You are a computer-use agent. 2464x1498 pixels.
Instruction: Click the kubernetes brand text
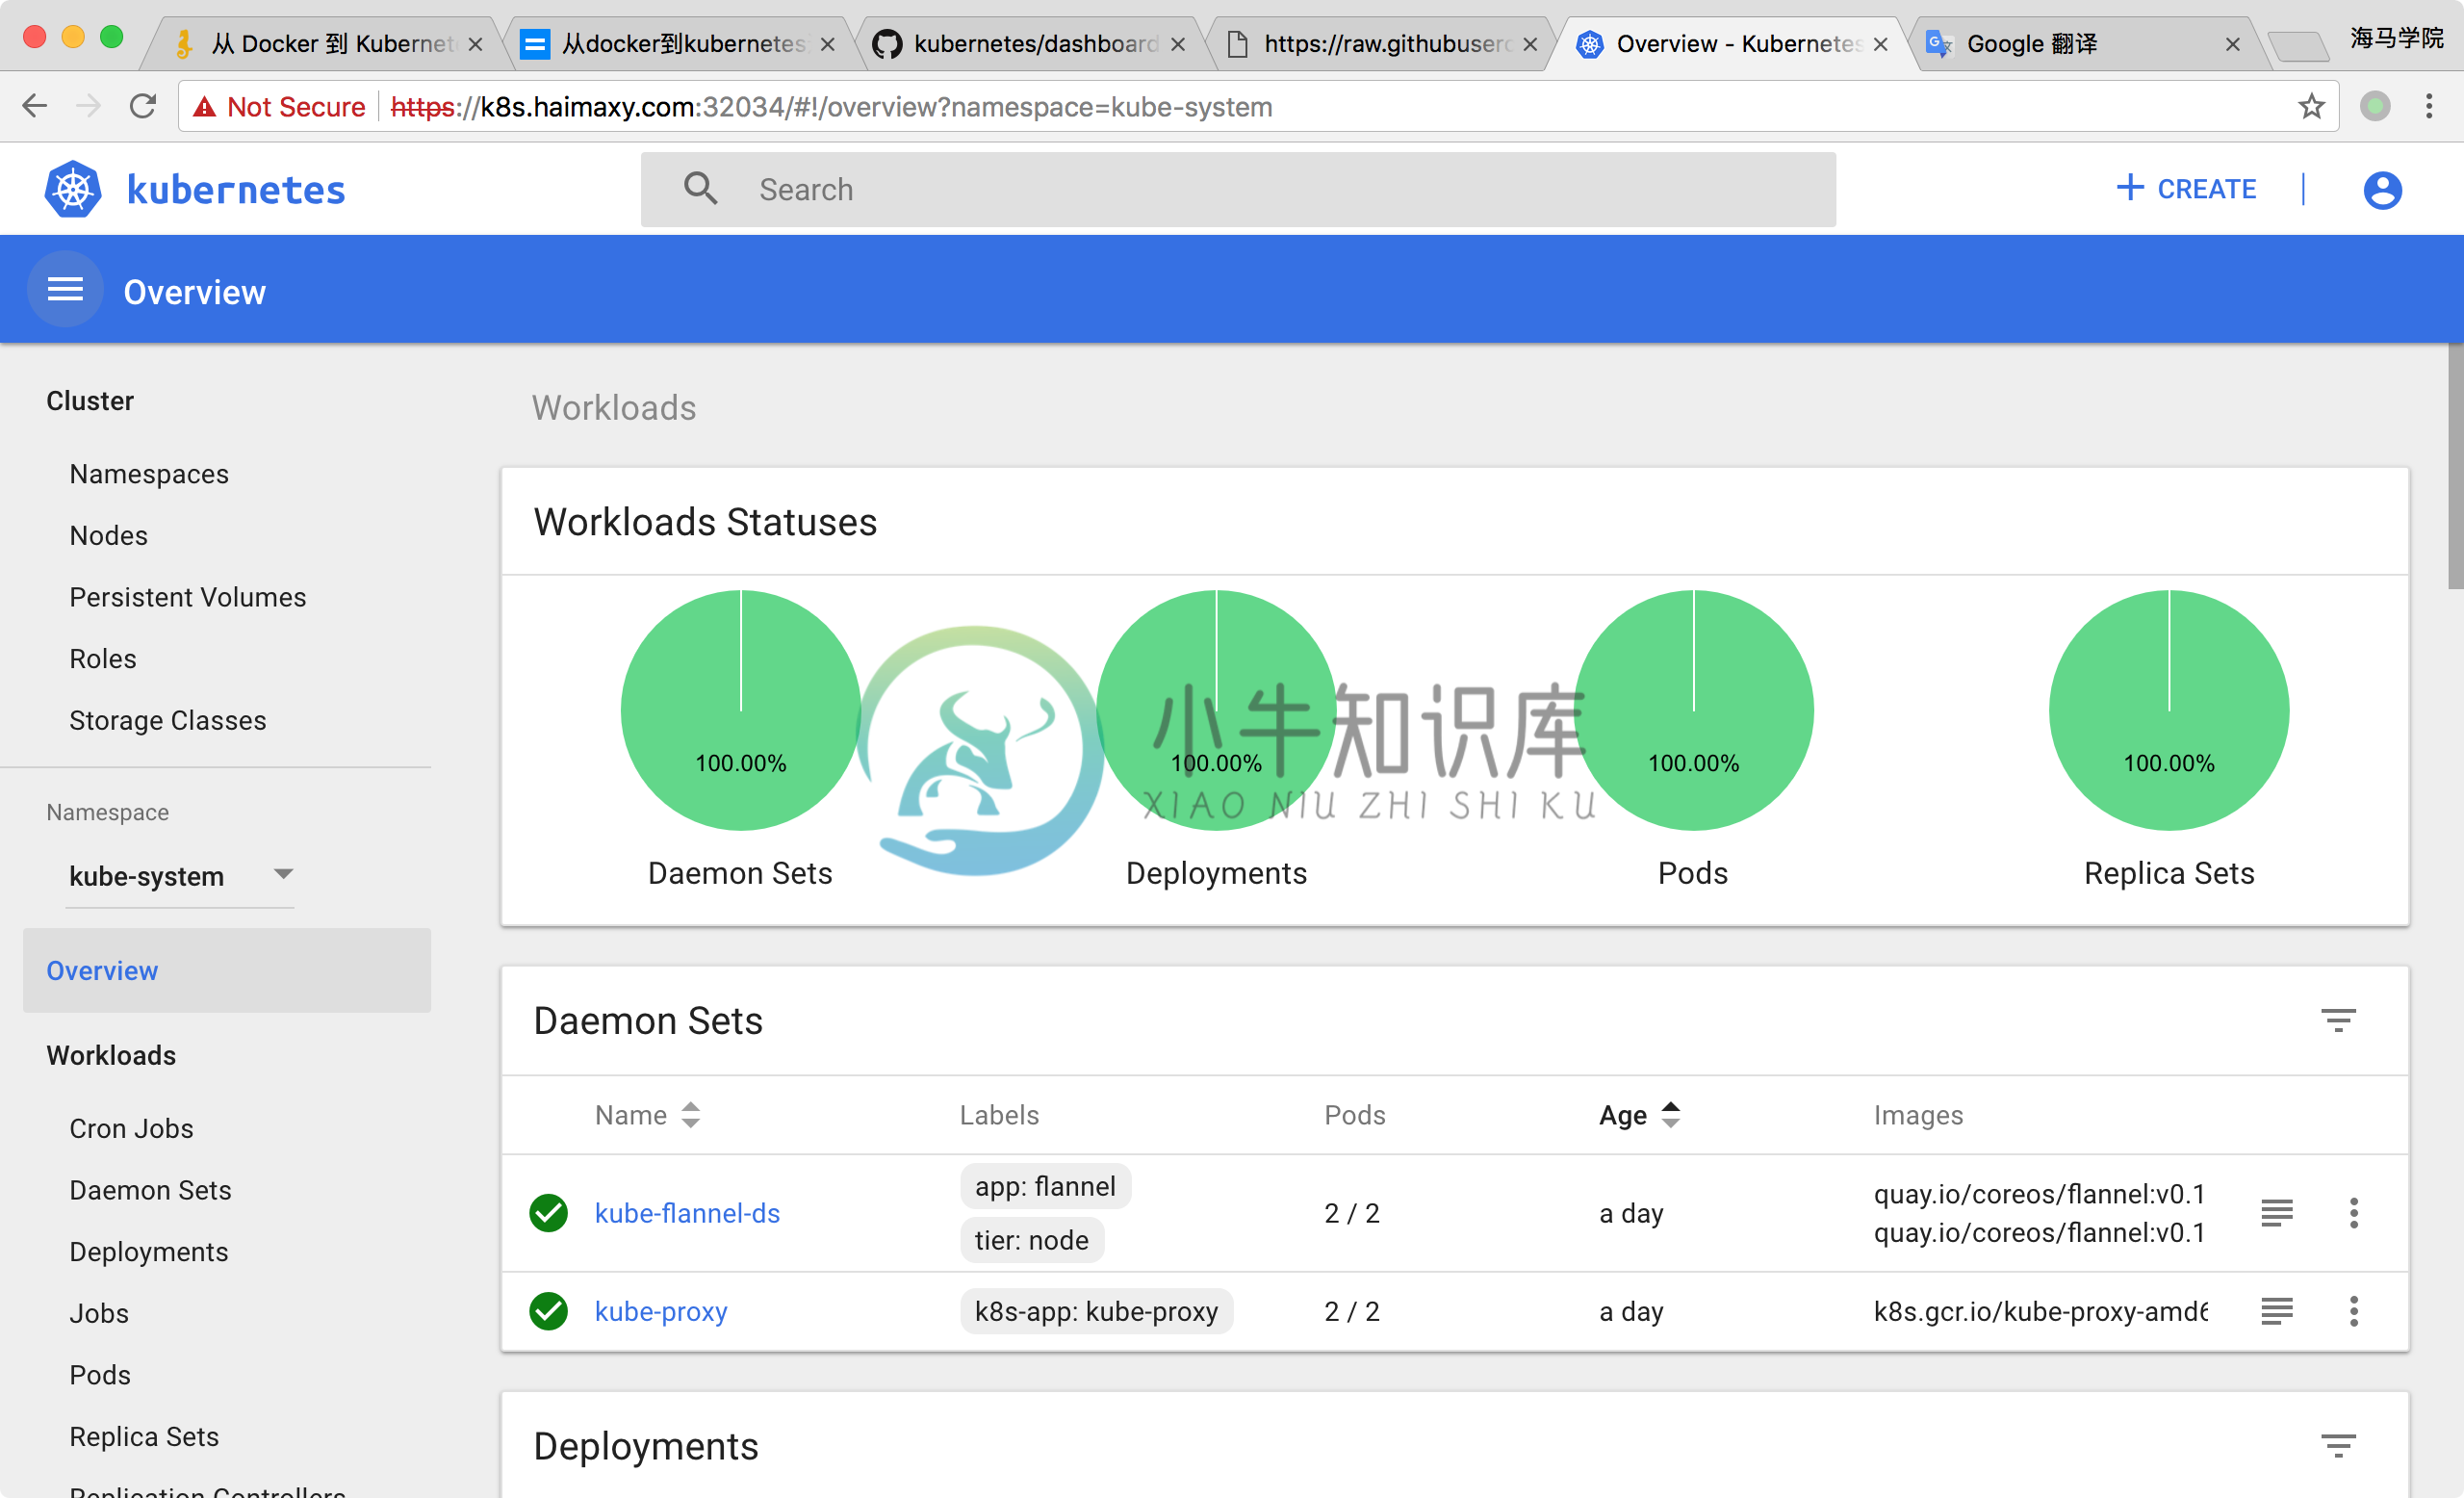point(236,189)
